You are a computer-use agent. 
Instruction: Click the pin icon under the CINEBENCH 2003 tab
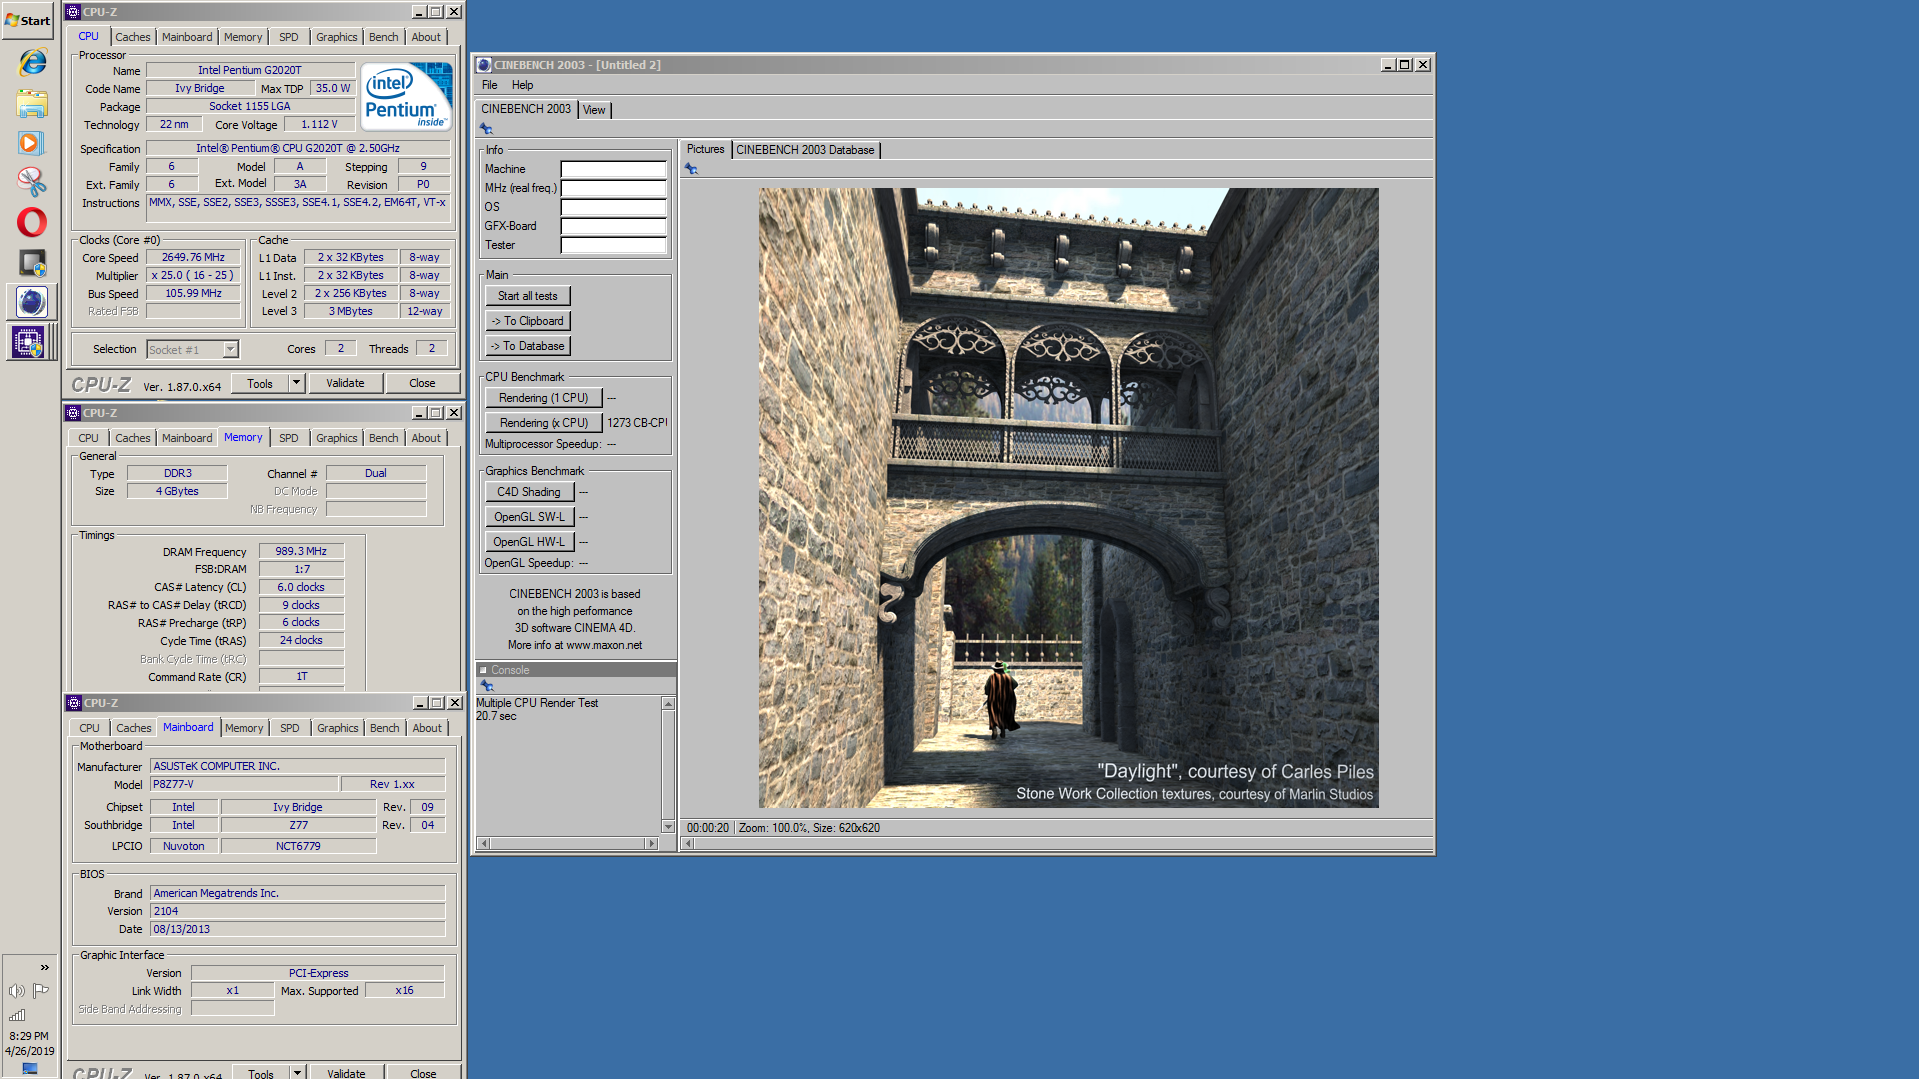tap(486, 129)
